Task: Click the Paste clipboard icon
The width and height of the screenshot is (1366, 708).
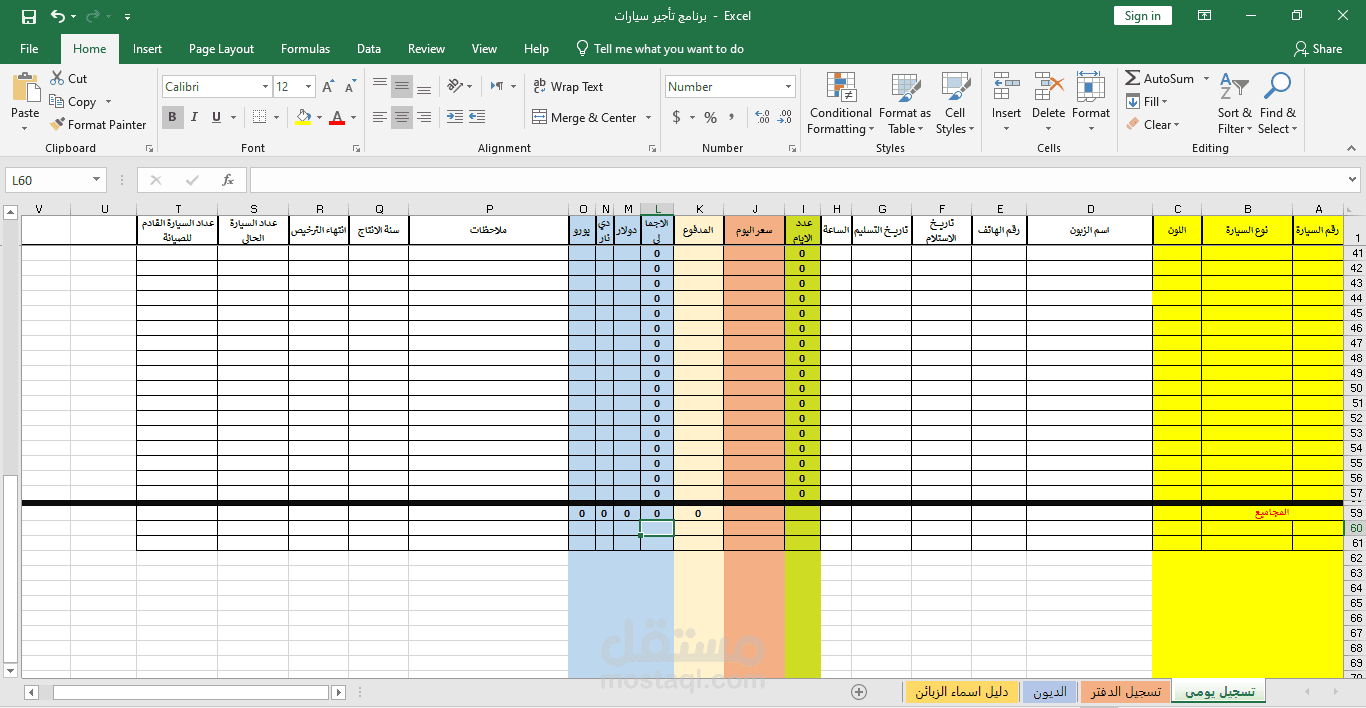Action: pos(25,88)
